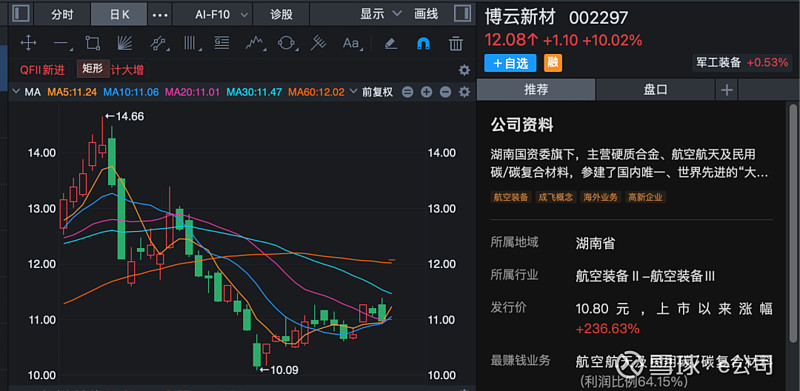This screenshot has width=800, height=391.
Task: Click the right panel vertical scrollbar
Action: point(792,223)
